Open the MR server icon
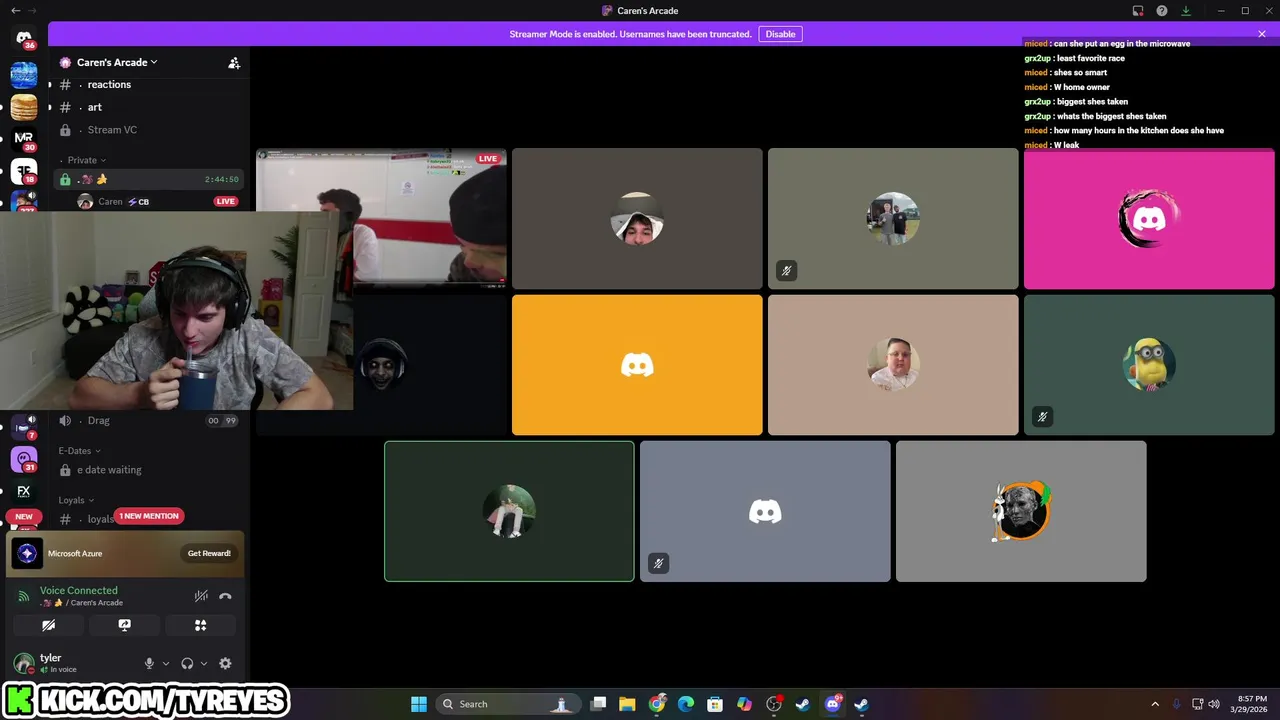 24,139
